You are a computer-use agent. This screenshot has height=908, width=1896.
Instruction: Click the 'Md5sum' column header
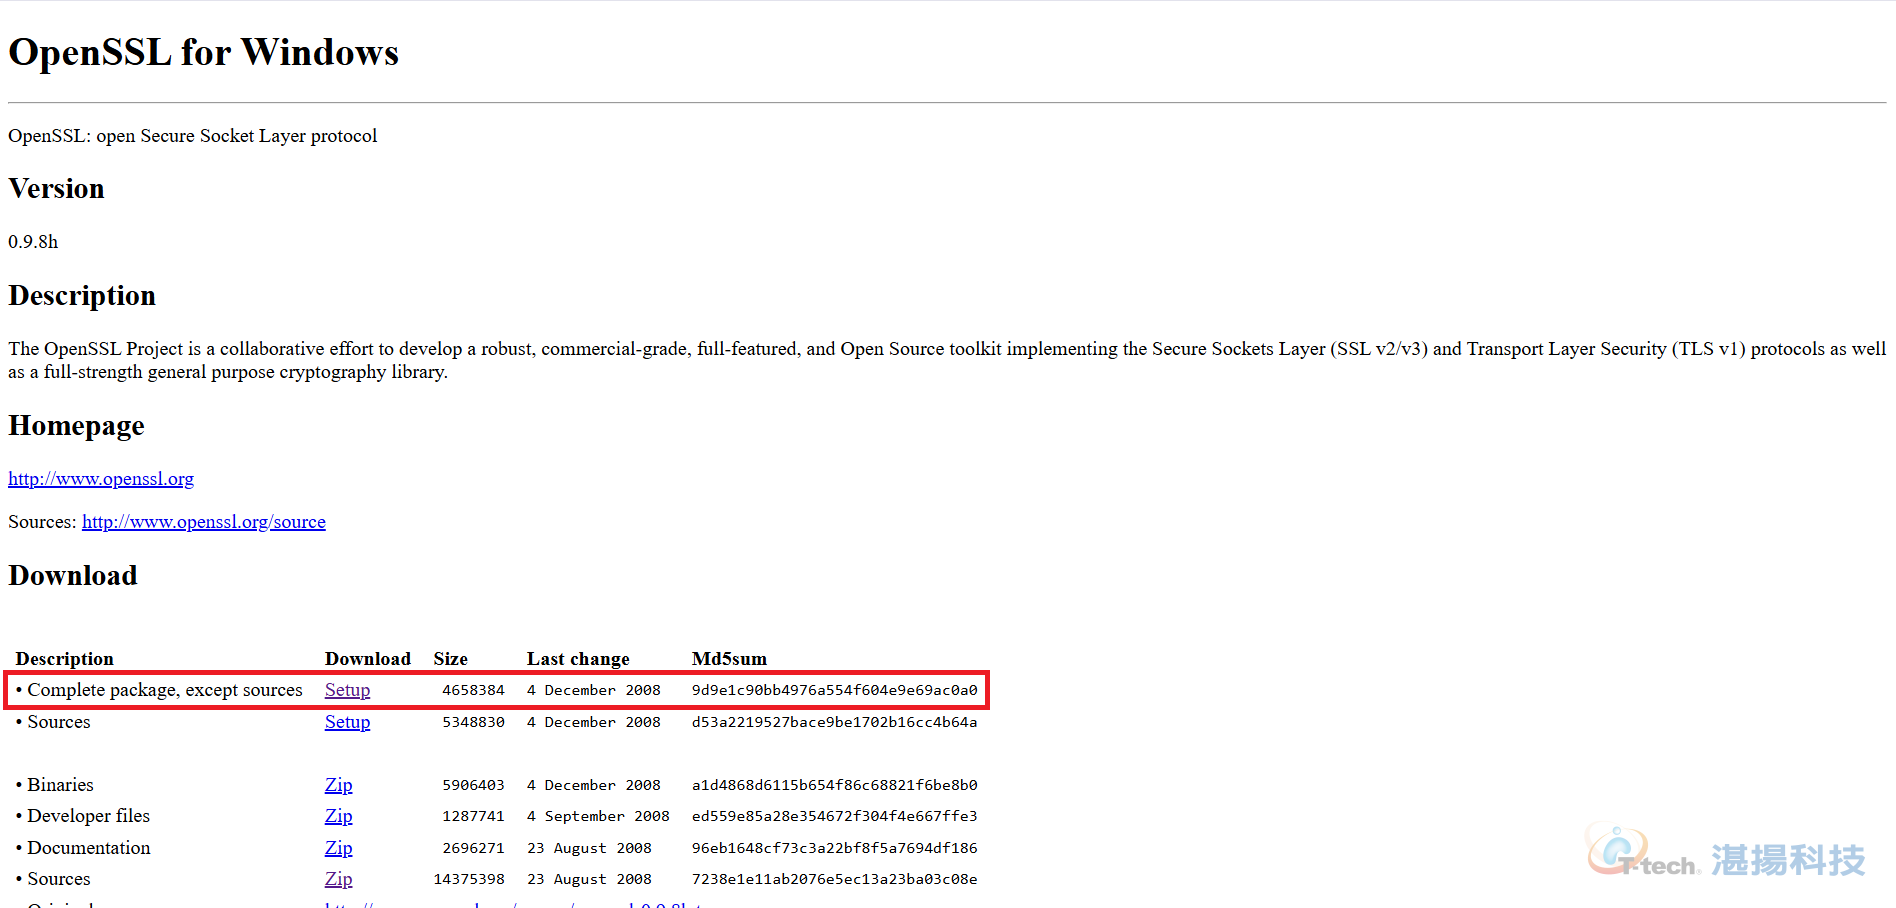pyautogui.click(x=729, y=659)
